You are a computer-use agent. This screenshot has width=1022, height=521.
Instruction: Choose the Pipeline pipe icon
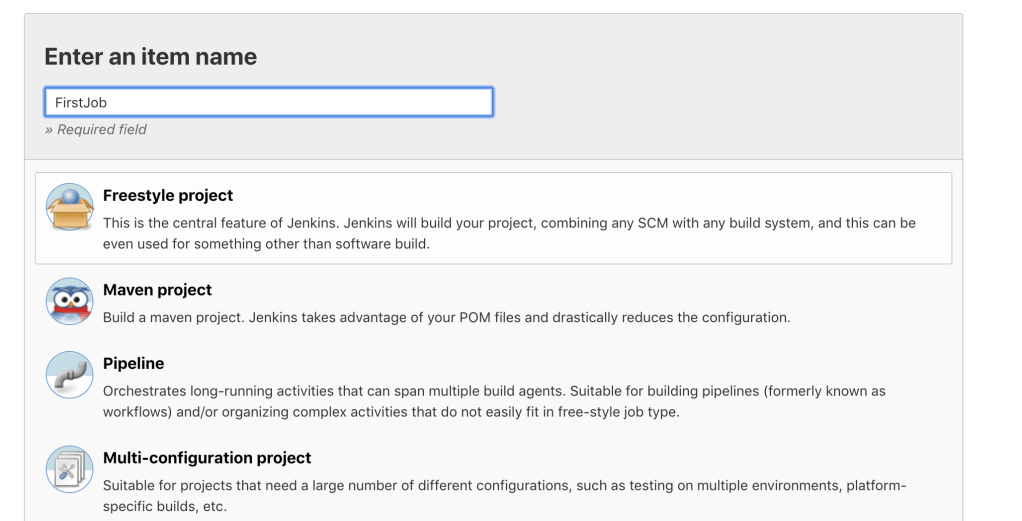[x=69, y=375]
